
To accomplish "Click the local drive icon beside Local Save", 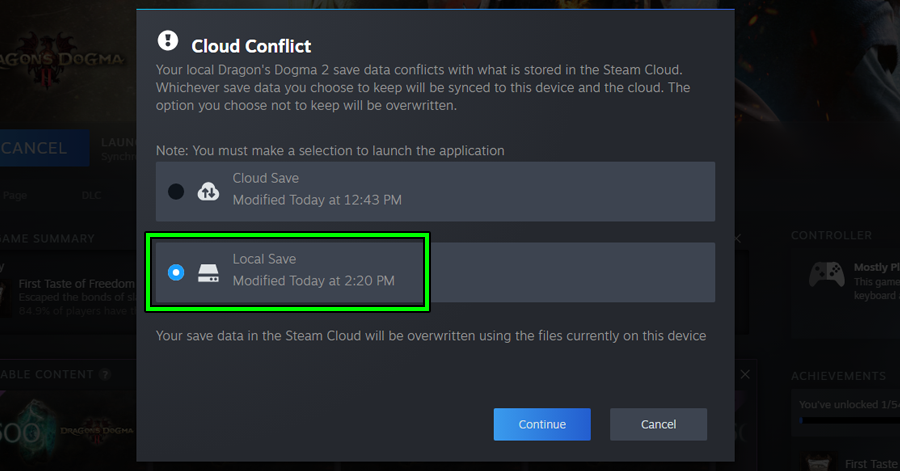I will pyautogui.click(x=208, y=272).
